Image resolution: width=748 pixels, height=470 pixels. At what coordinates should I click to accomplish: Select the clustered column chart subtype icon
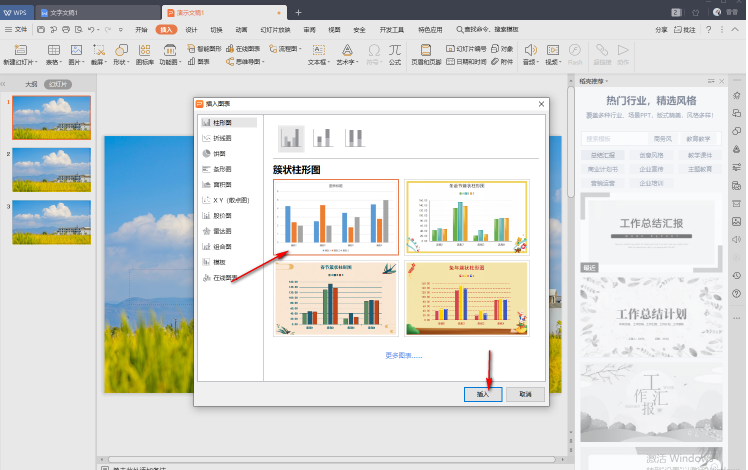coord(291,137)
